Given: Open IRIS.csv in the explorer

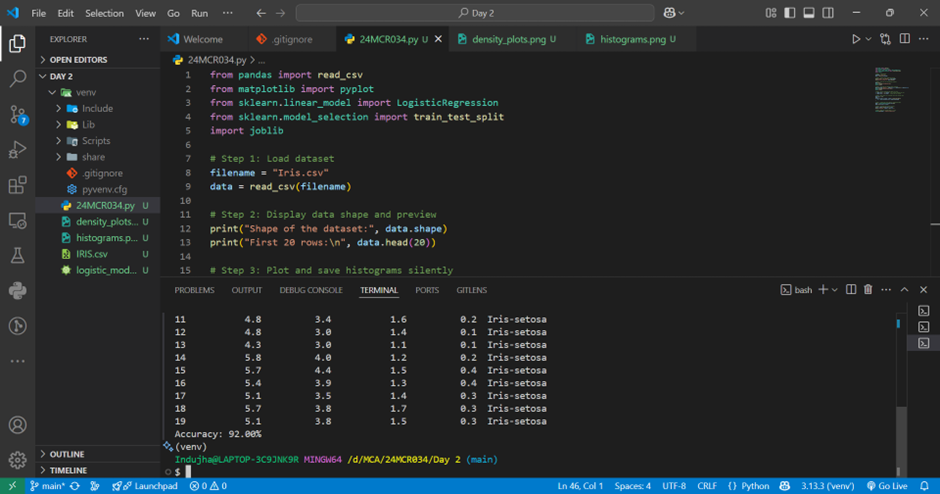Looking at the screenshot, I should [x=92, y=254].
